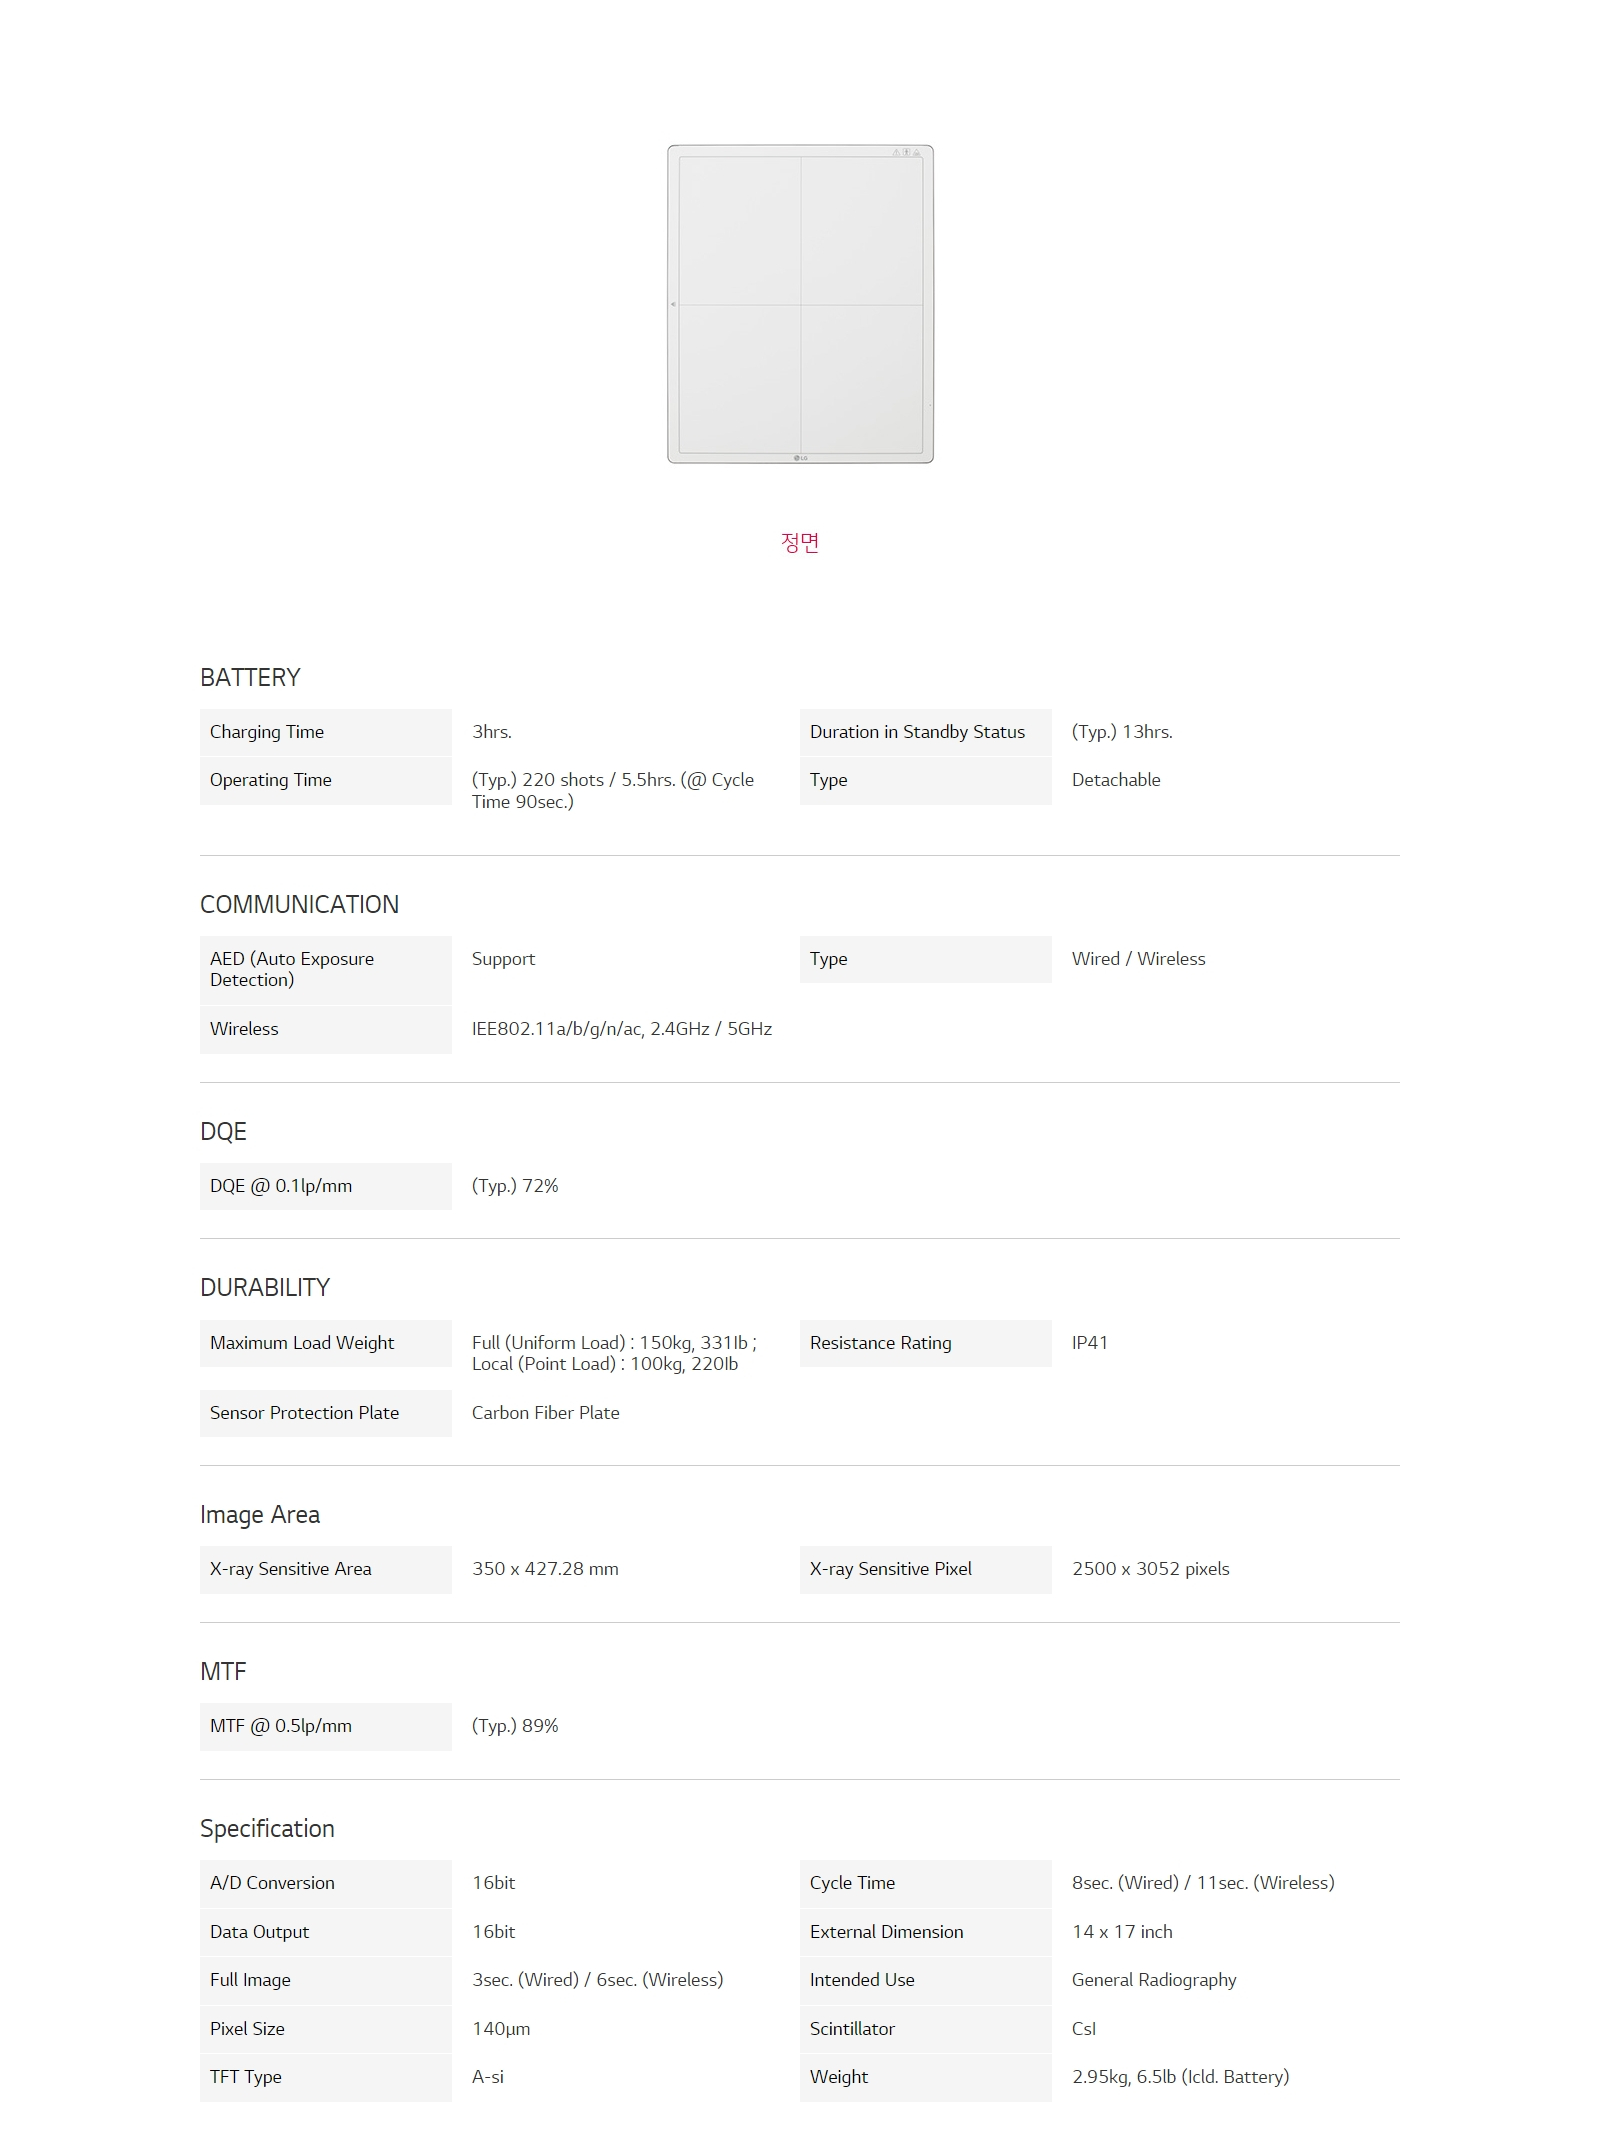Screen dimensions: 1600x2130
Task: Click the Charging Time label cell
Action: (x=325, y=732)
